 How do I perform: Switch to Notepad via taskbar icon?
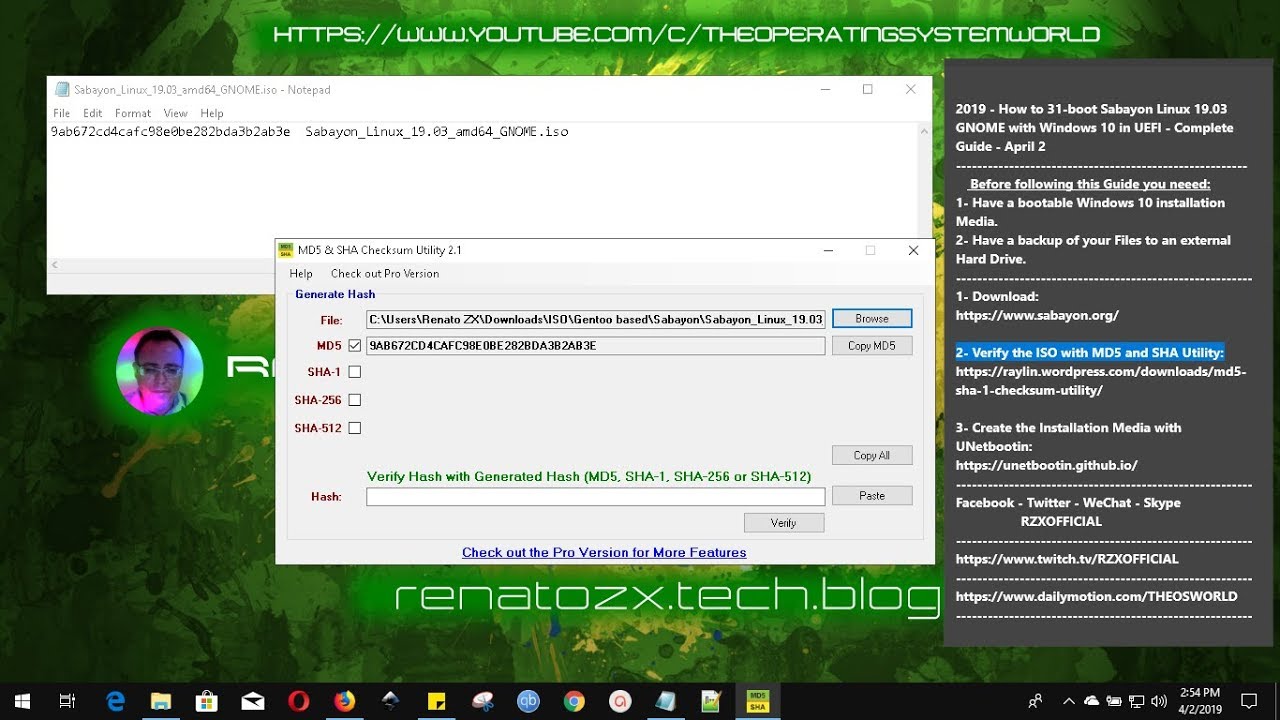[x=665, y=701]
